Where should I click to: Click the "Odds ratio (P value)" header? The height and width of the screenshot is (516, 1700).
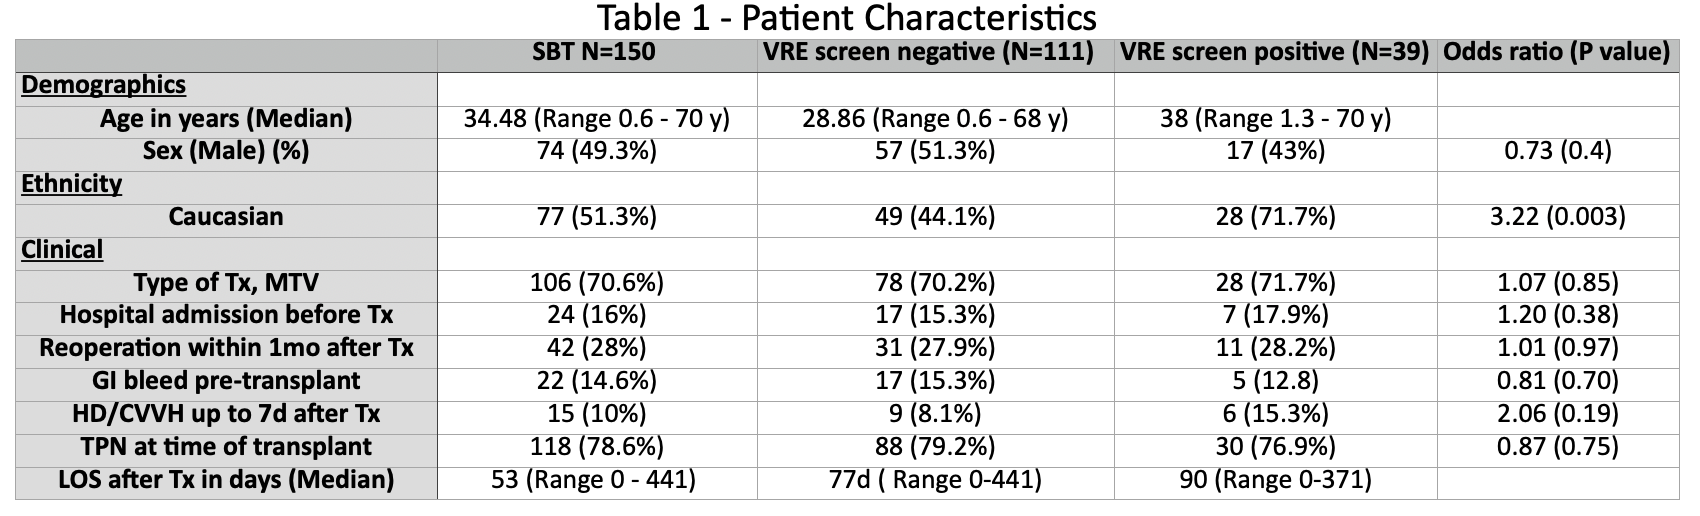(1556, 52)
